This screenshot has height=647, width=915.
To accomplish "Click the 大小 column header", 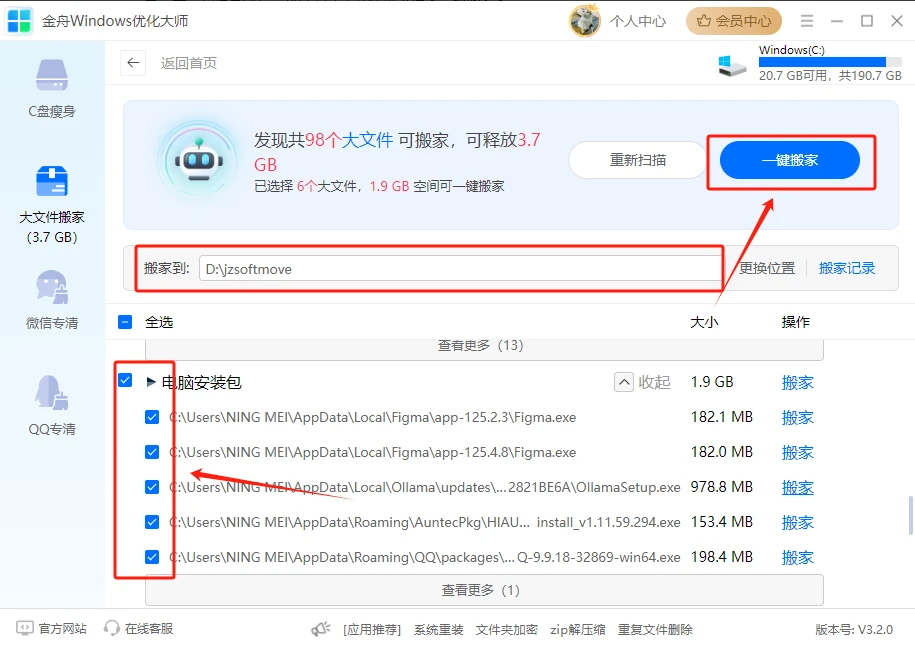I will 704,322.
